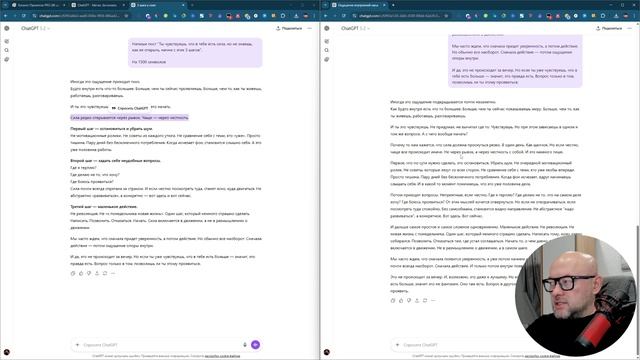The height and width of the screenshot is (360, 640).
Task: Reload page in right browser
Action: coord(344,16)
